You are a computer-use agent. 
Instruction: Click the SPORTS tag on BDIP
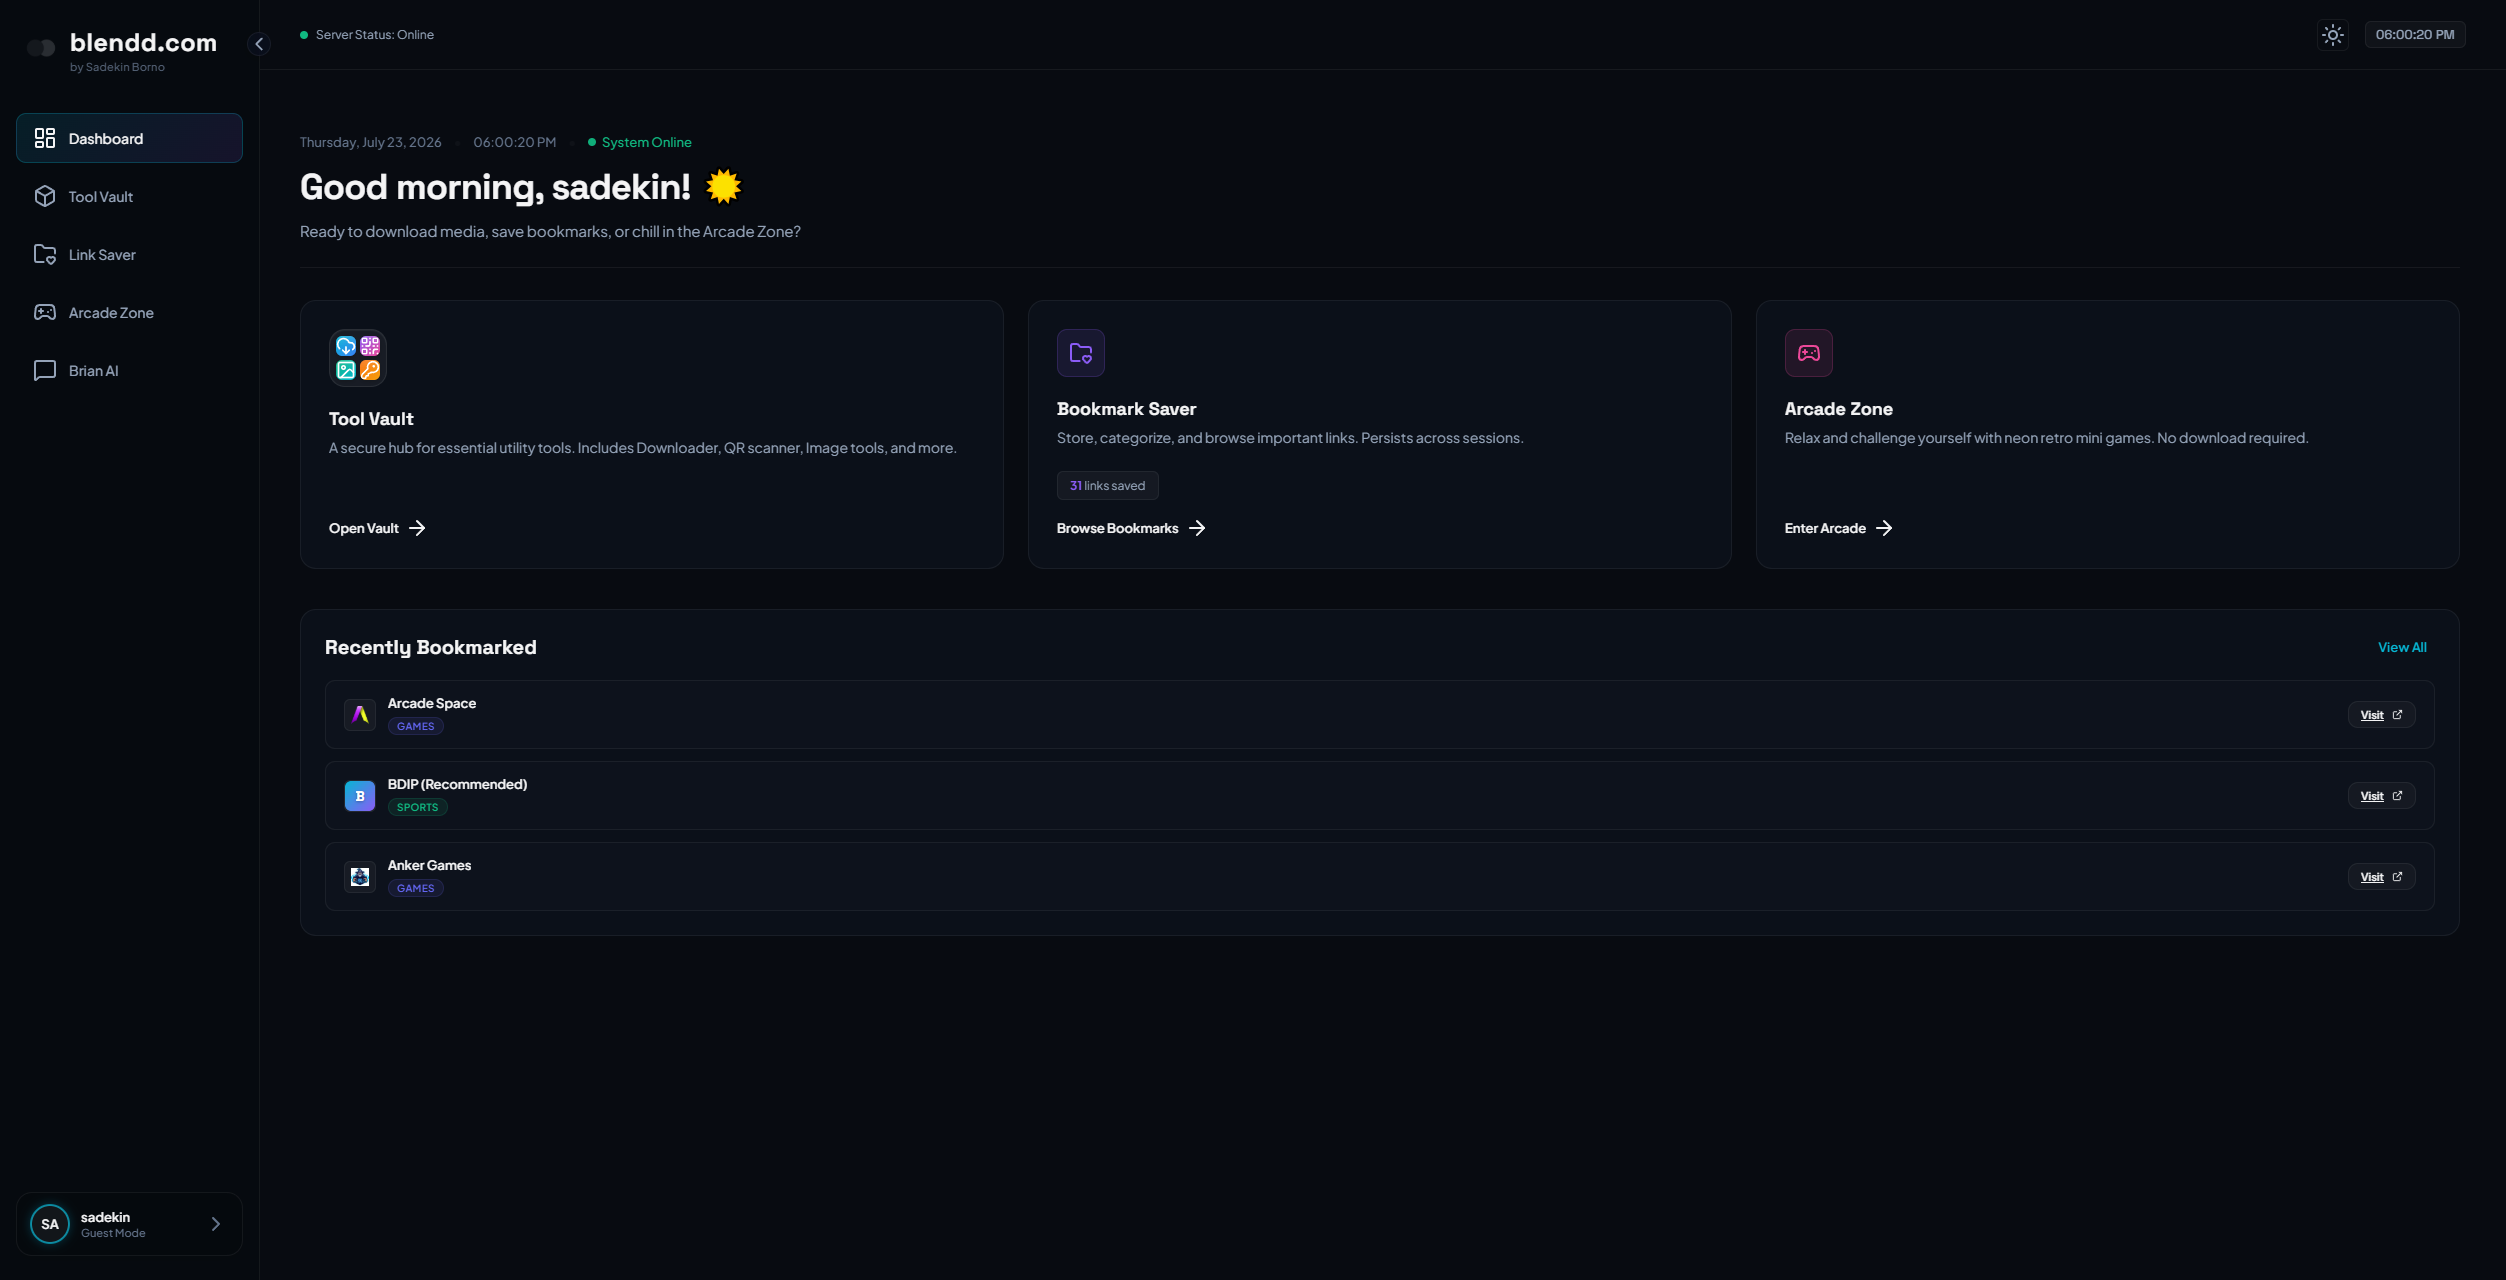417,808
